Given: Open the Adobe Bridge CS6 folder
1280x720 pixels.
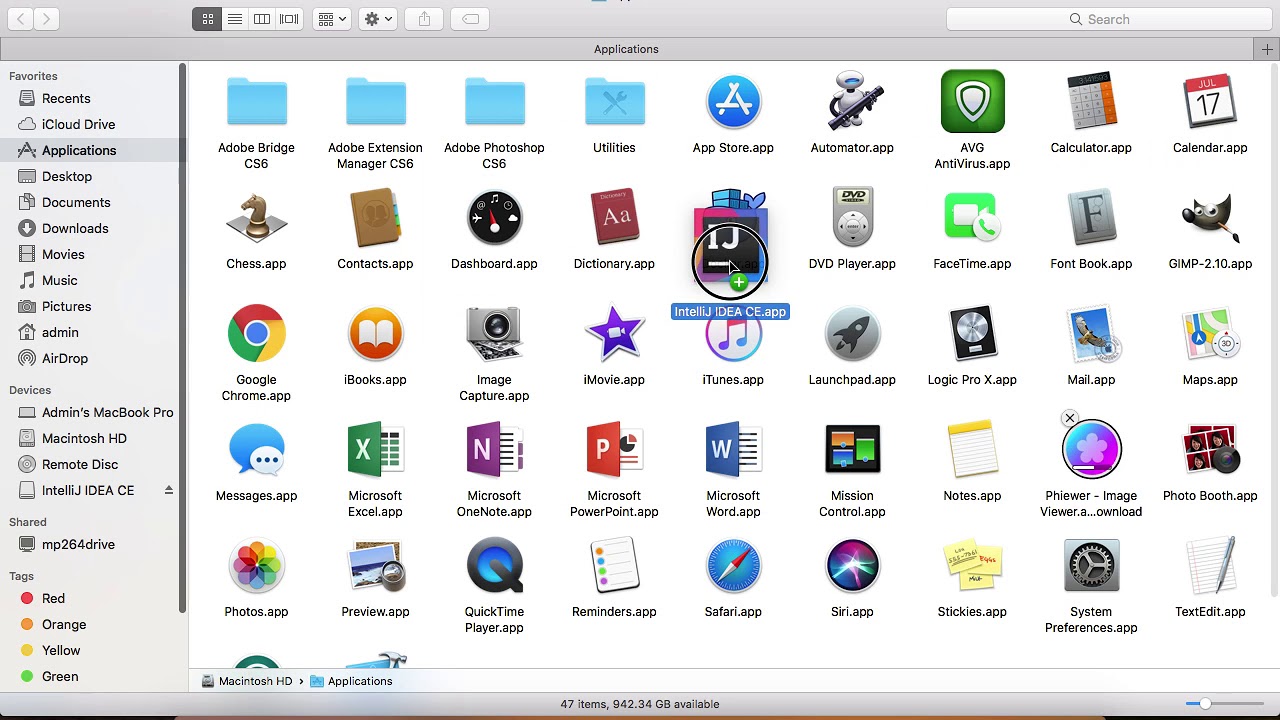Looking at the screenshot, I should click(x=256, y=103).
